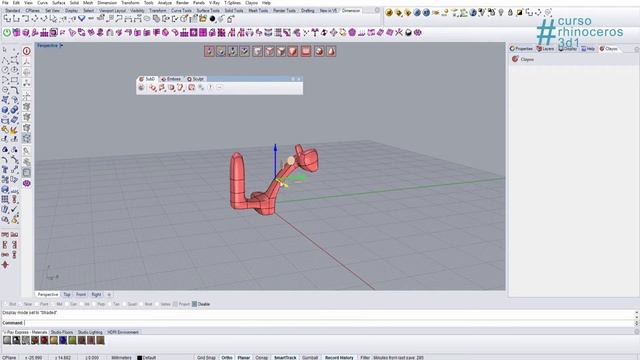The image size is (640, 360).
Task: Pick the yellow V-Ray material swatch
Action: [53, 340]
